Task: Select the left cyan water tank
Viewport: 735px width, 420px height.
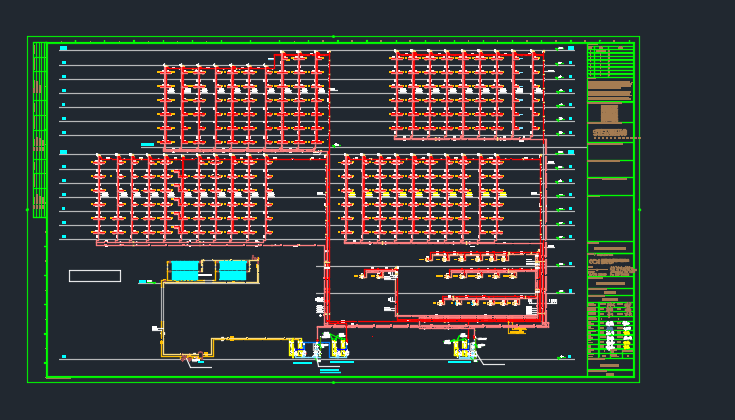Action: point(185,271)
